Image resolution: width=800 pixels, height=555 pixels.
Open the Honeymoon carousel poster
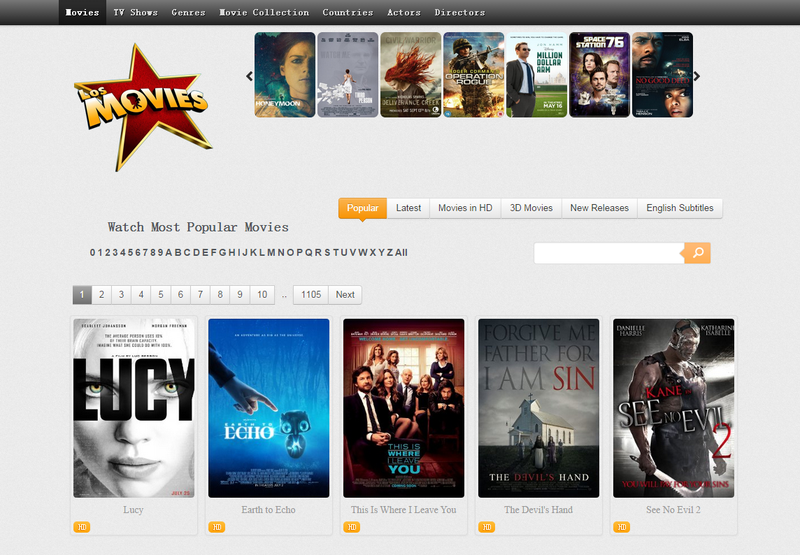[x=285, y=75]
